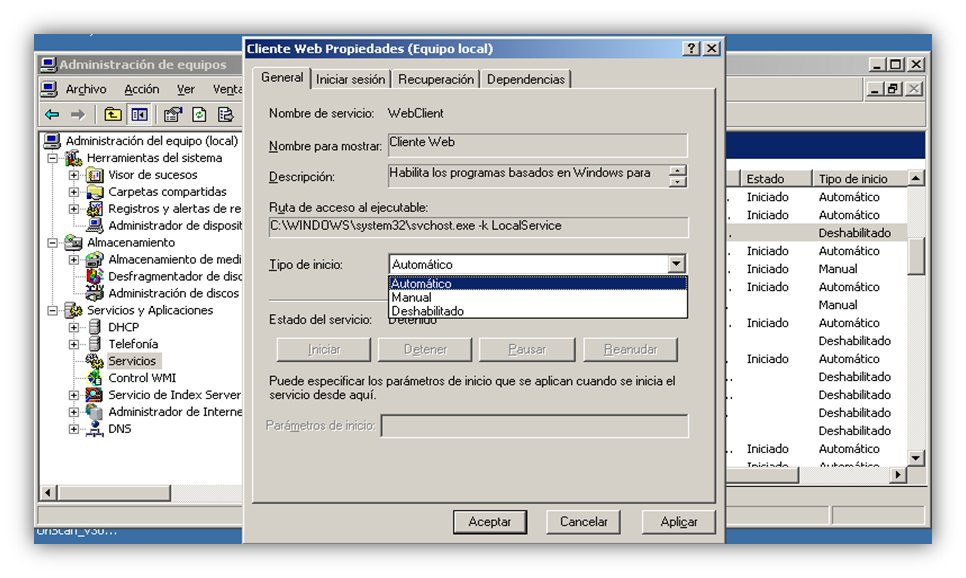Click the Tipo de inicio column header
966x578 pixels.
tap(859, 179)
